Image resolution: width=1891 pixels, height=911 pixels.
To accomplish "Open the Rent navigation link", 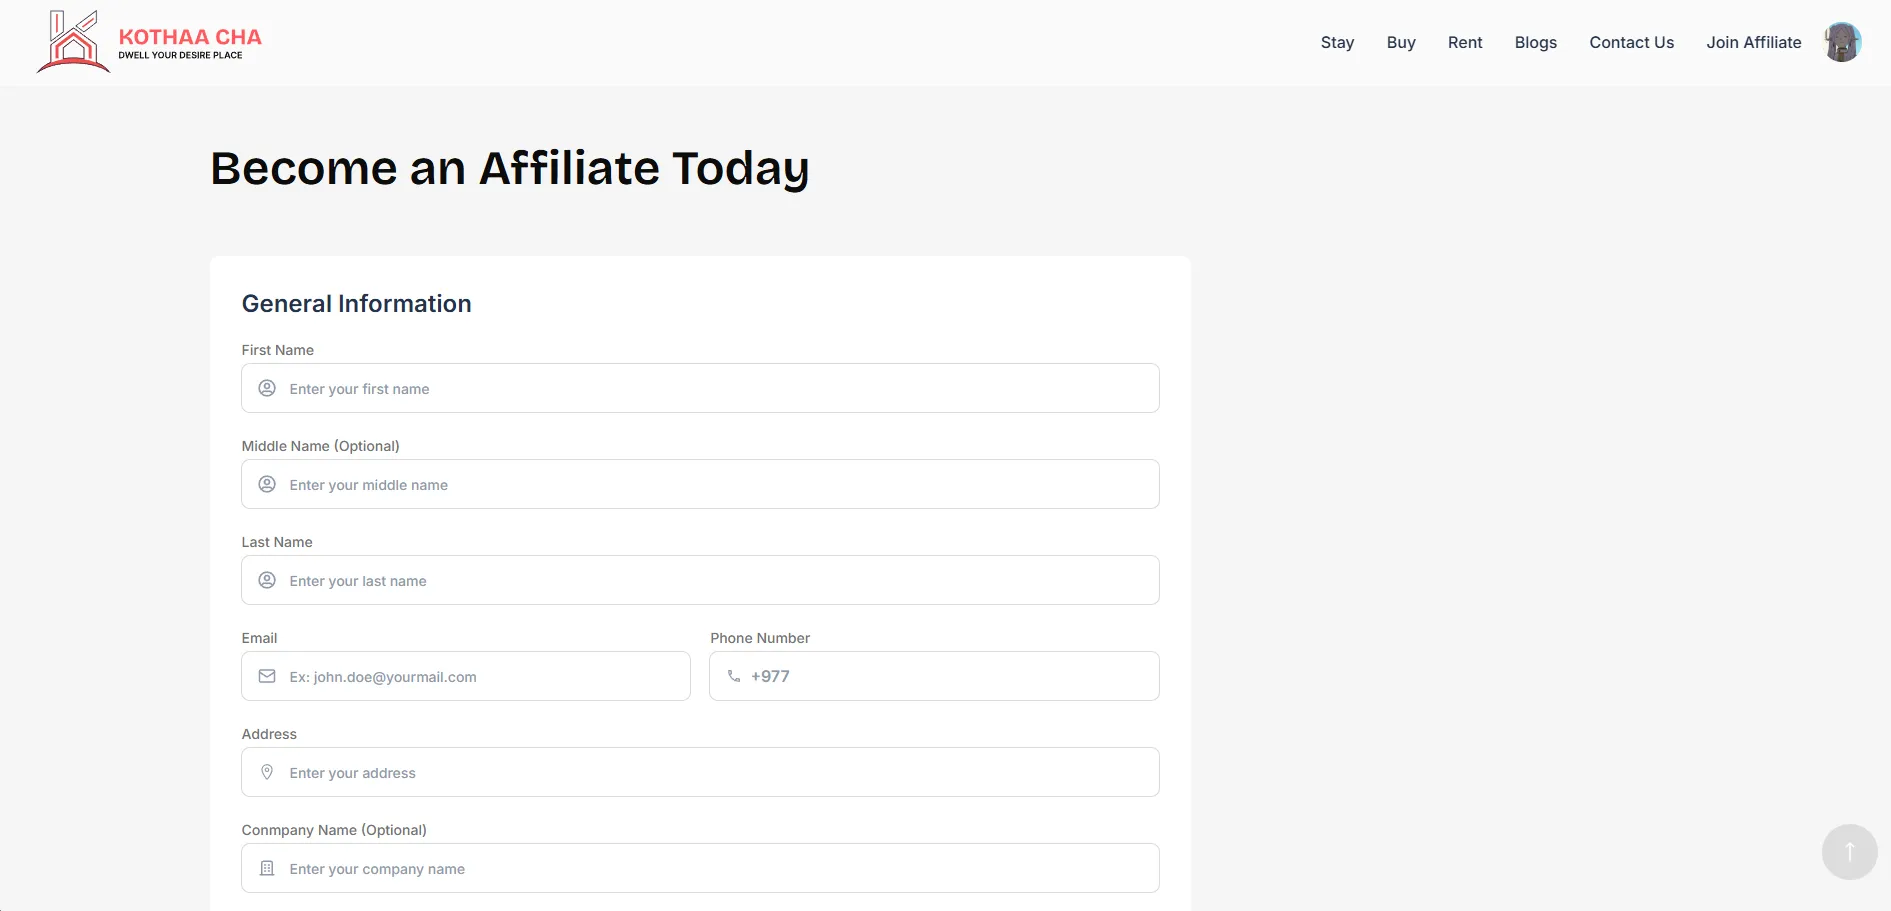I will [x=1465, y=42].
